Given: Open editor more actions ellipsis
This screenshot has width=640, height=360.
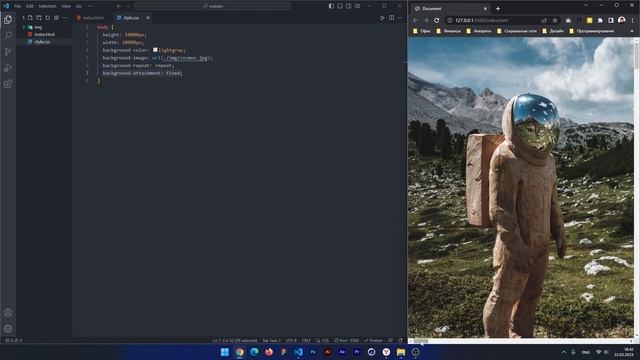Looking at the screenshot, I should tap(400, 18).
